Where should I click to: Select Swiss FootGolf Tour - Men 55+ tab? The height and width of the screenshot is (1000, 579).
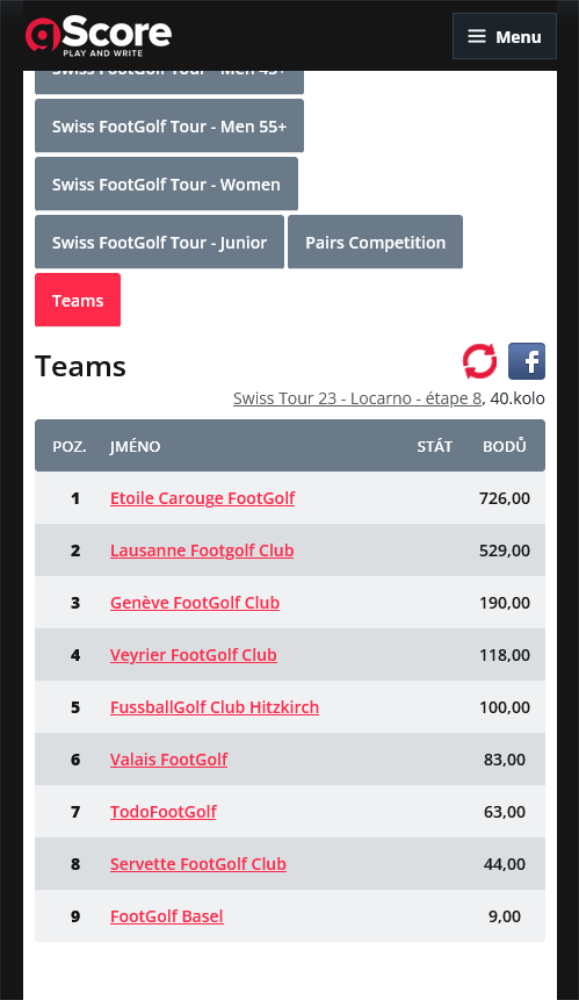click(x=169, y=126)
